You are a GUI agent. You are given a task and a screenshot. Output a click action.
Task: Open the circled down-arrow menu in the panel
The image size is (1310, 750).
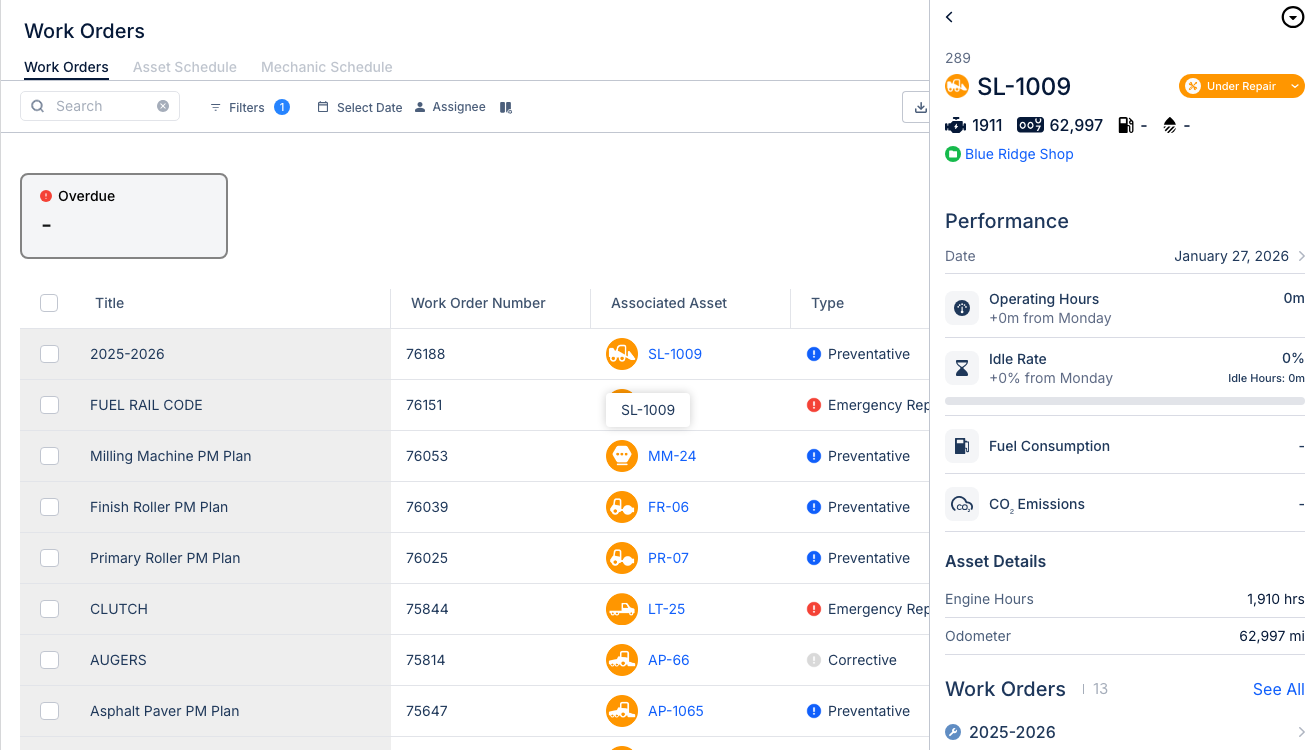point(1292,17)
